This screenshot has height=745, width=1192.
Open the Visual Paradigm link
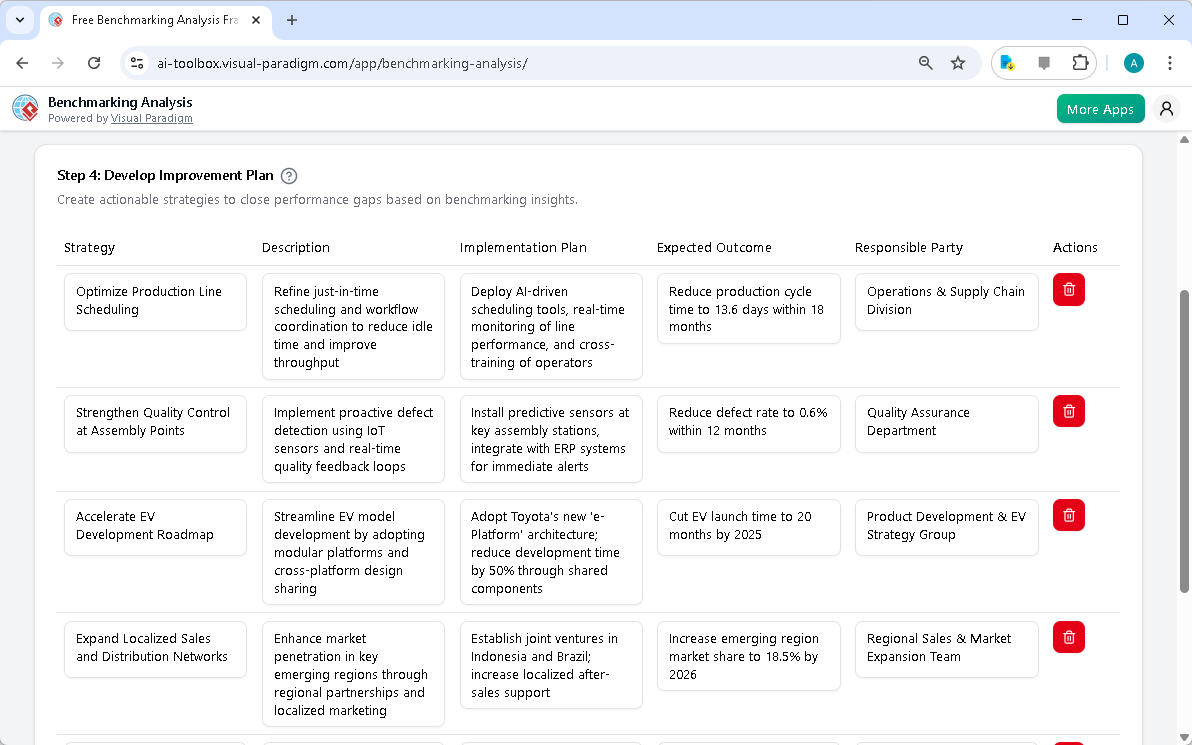tap(151, 118)
